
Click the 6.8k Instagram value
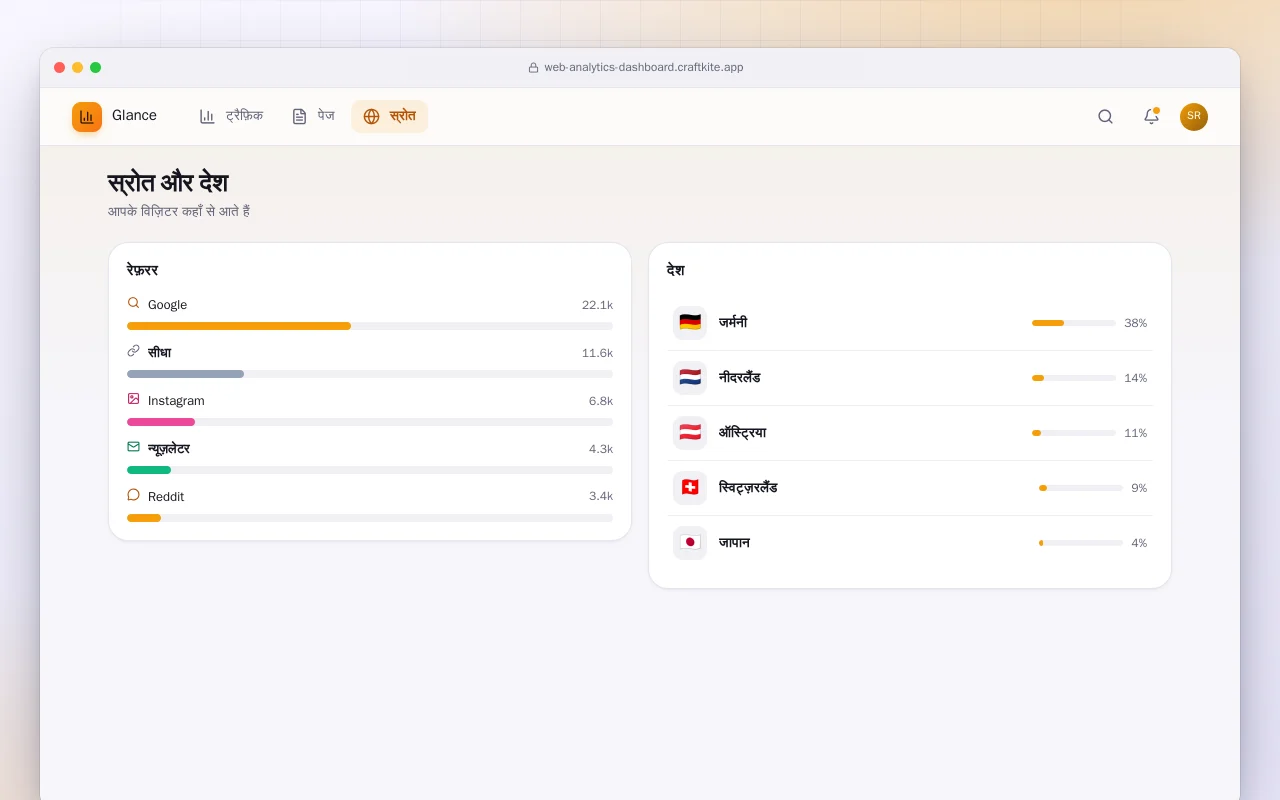tap(601, 401)
